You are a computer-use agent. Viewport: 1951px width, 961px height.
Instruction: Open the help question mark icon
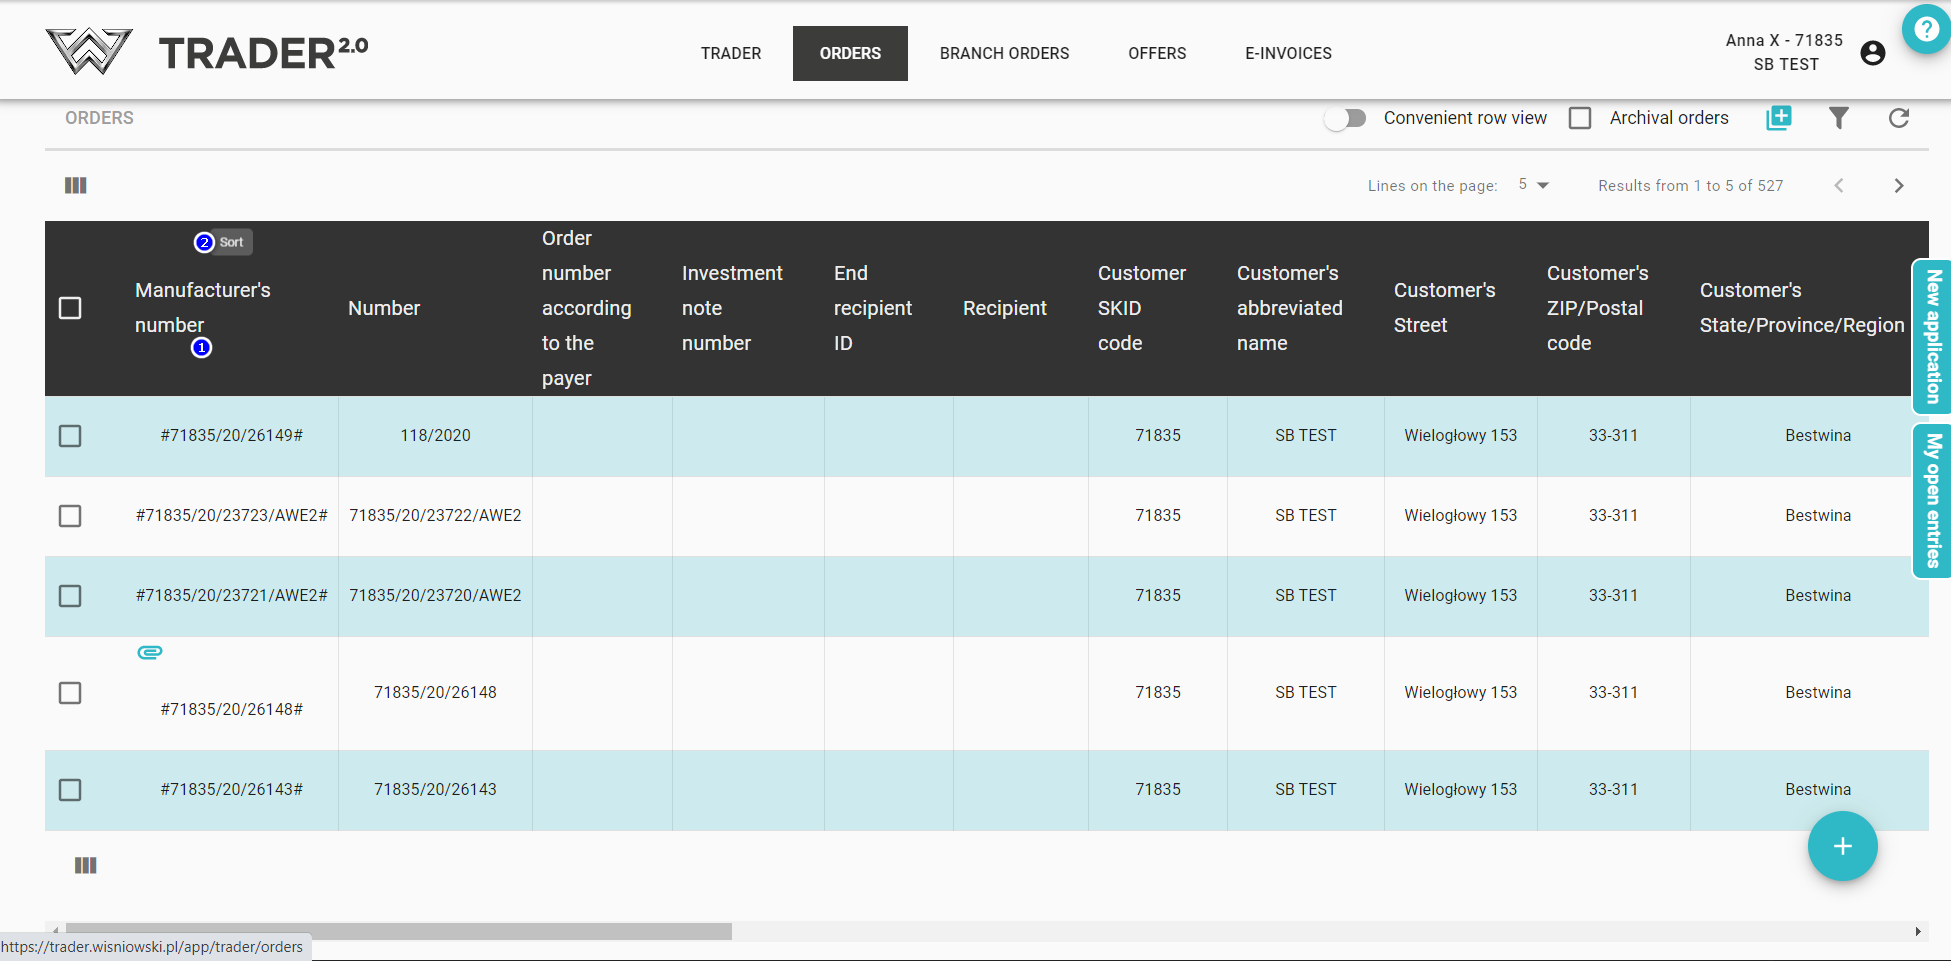(x=1925, y=30)
